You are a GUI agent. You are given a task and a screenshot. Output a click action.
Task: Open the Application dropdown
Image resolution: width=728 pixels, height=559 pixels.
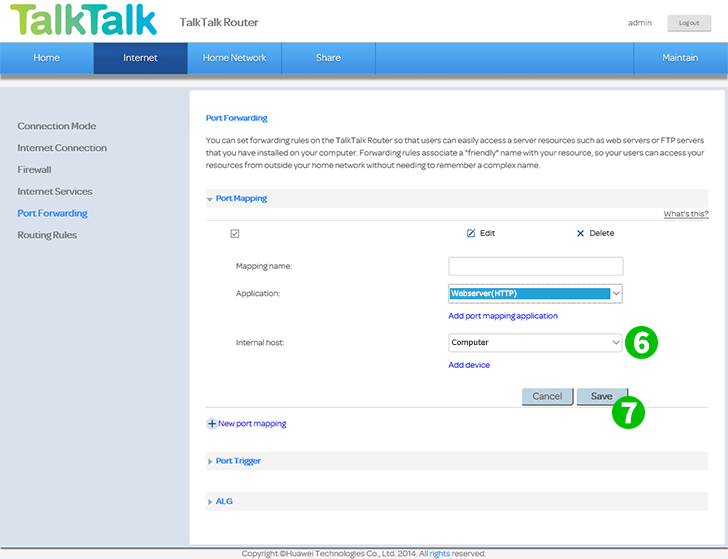(x=535, y=293)
